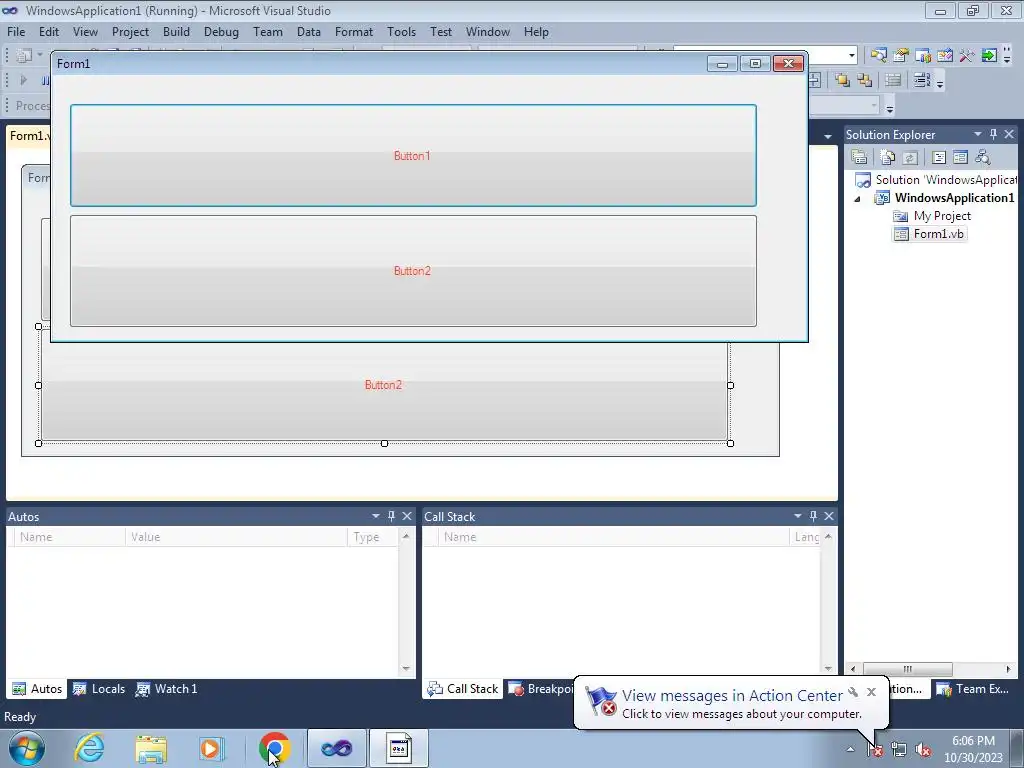Open Google Chrome from the taskbar
Image resolution: width=1024 pixels, height=768 pixels.
click(x=274, y=748)
